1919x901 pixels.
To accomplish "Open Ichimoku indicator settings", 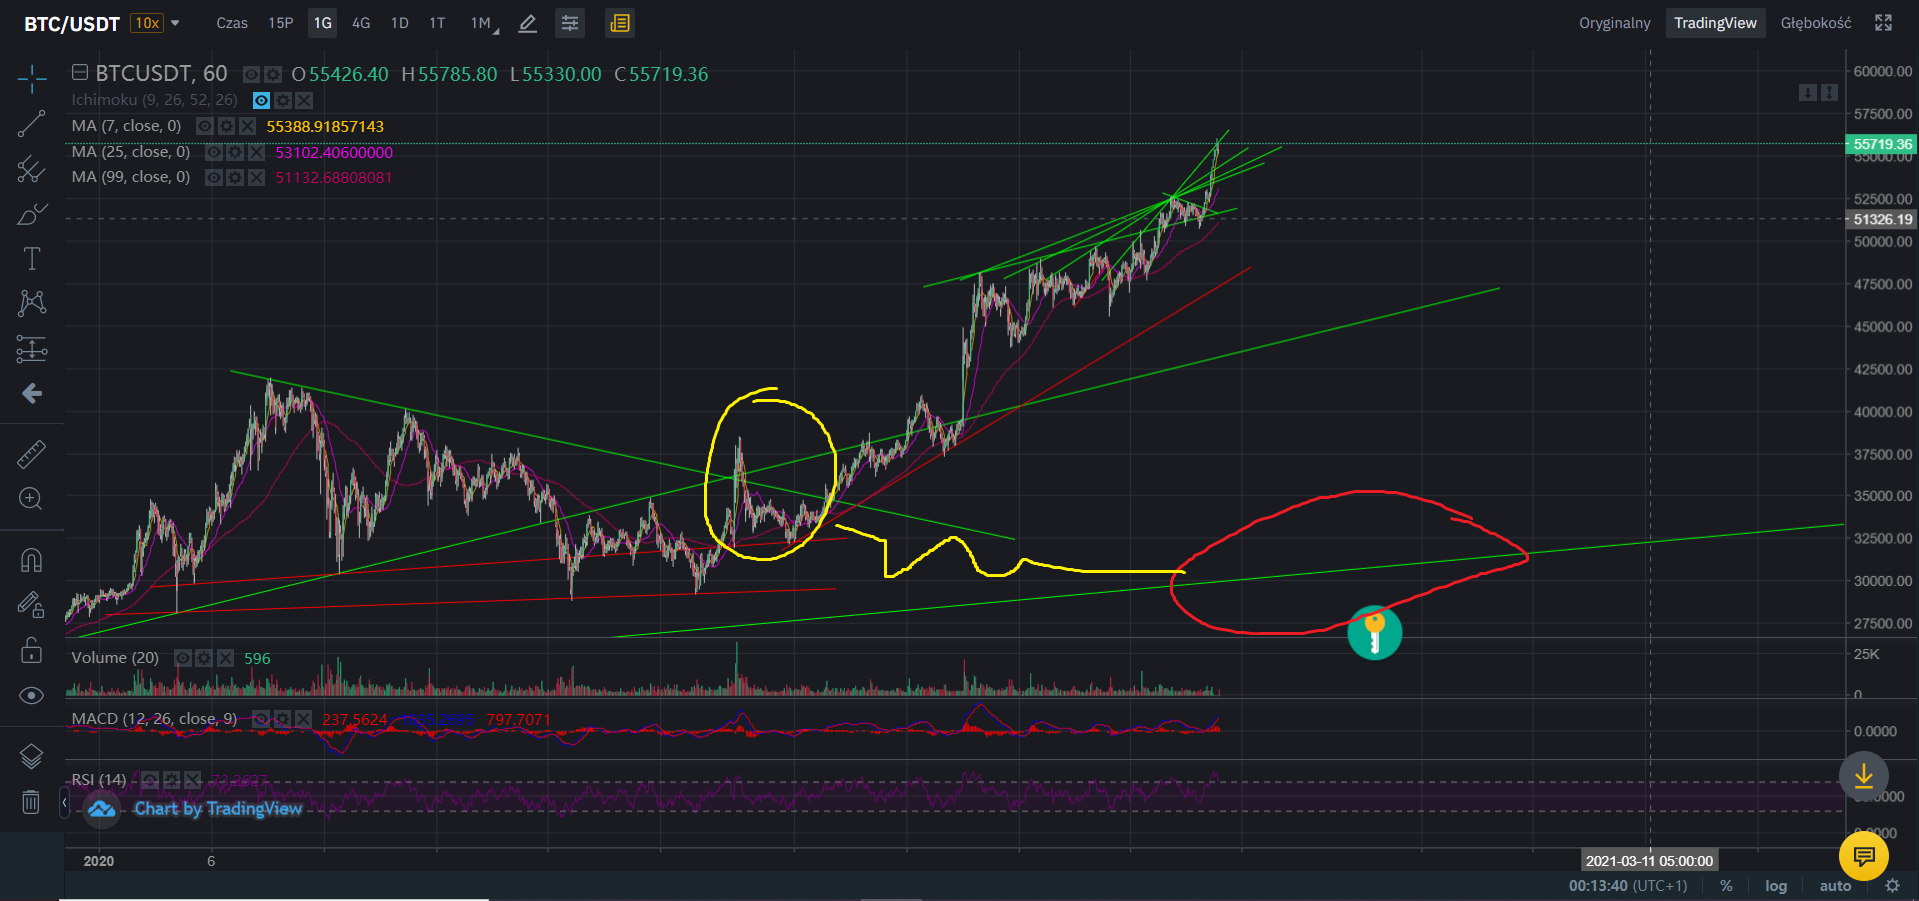I will (x=283, y=100).
